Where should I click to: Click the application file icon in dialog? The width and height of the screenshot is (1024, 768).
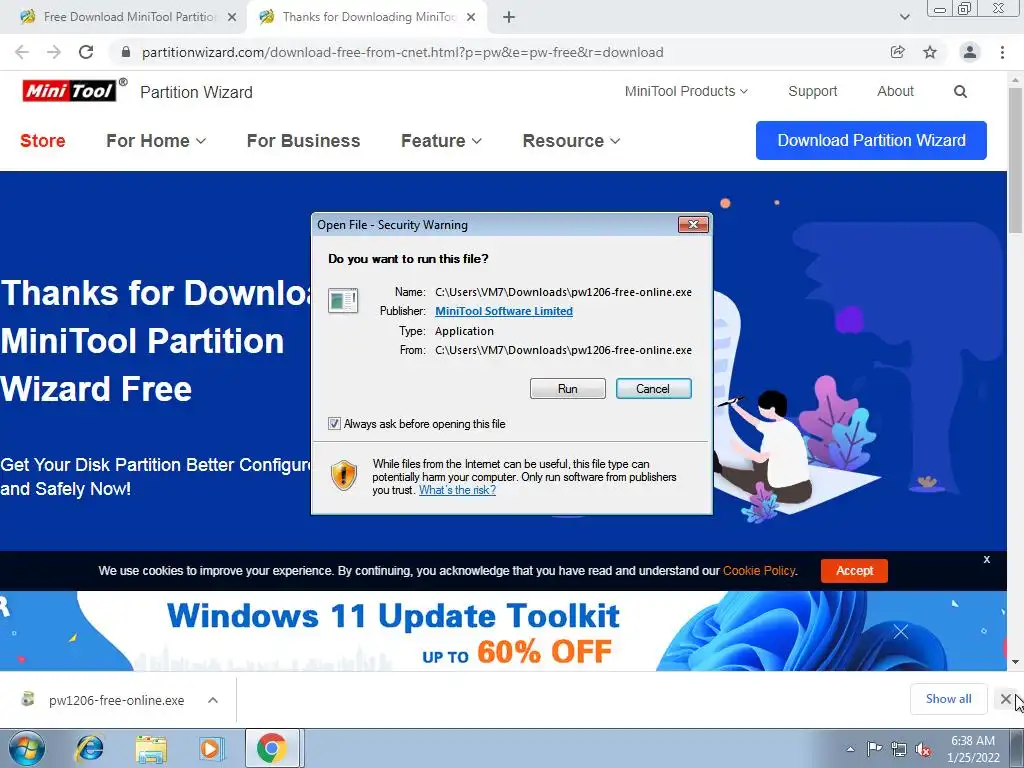tap(343, 301)
